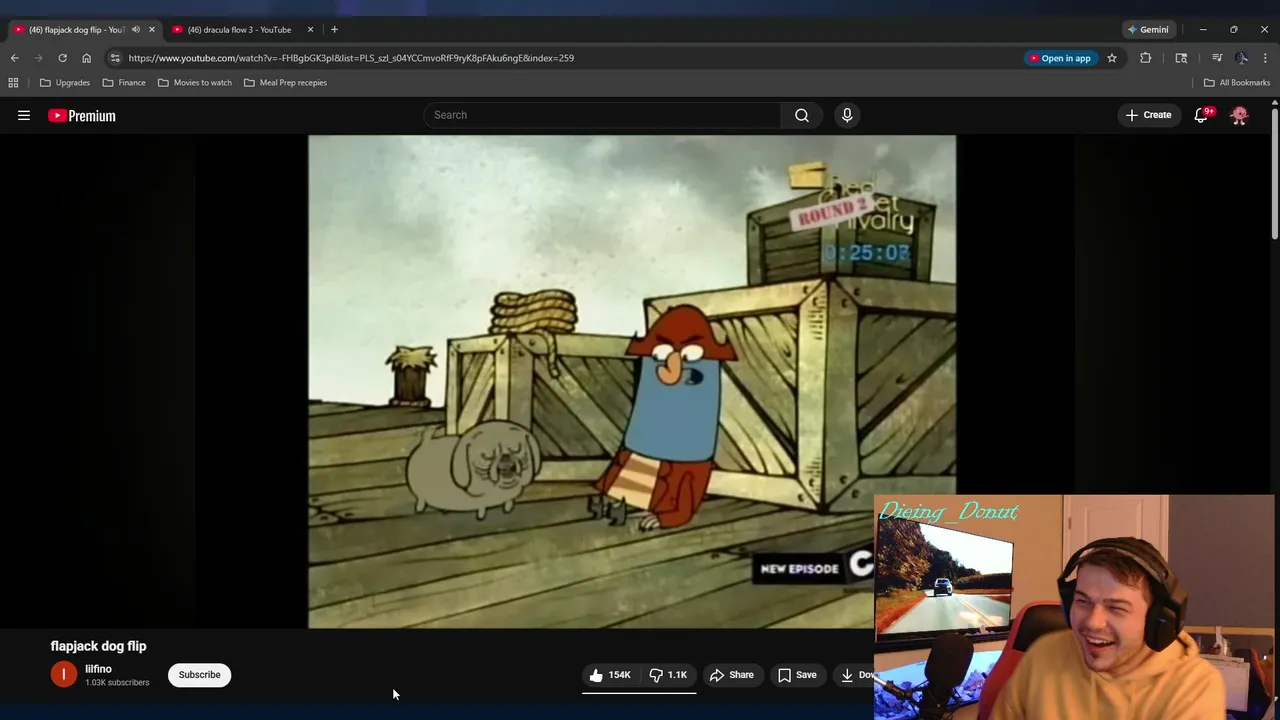Open YouTube account avatar menu

pos(1239,115)
